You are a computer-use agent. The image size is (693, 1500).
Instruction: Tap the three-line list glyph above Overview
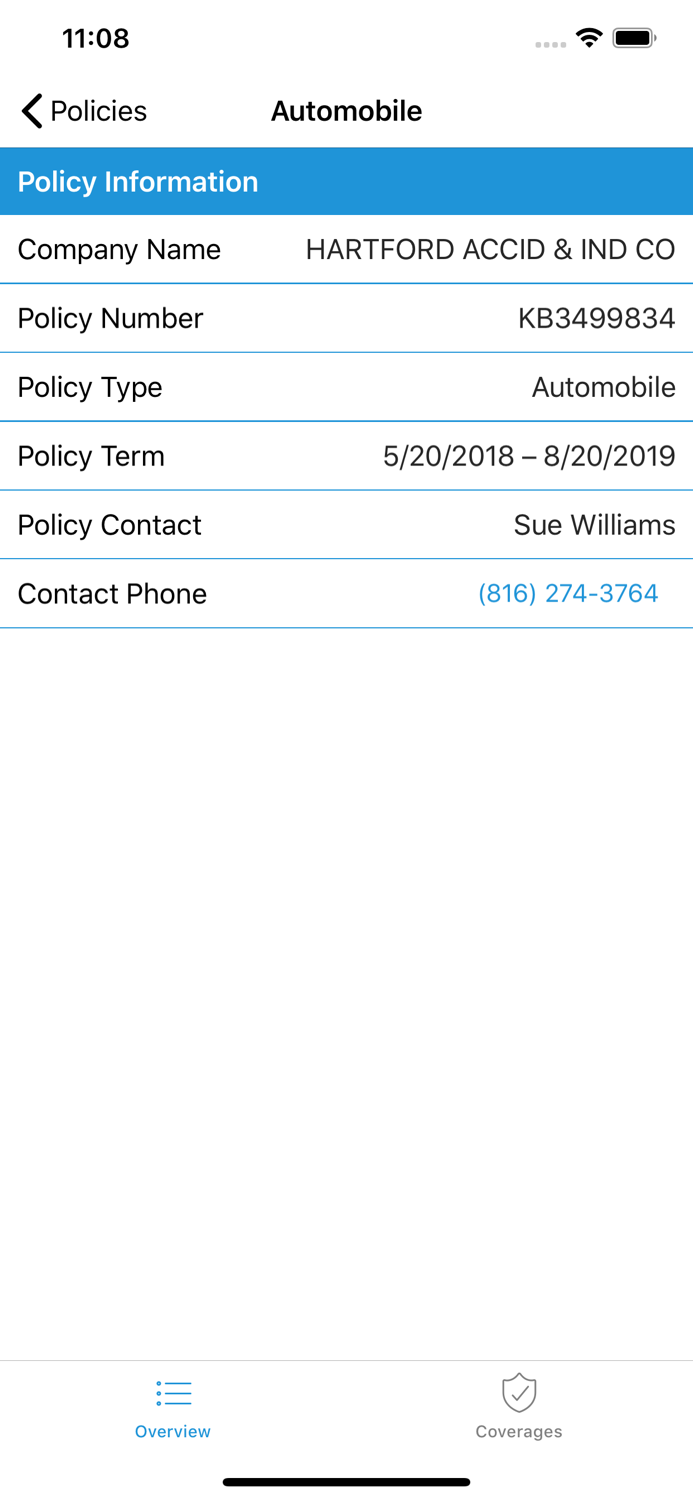point(173,1392)
